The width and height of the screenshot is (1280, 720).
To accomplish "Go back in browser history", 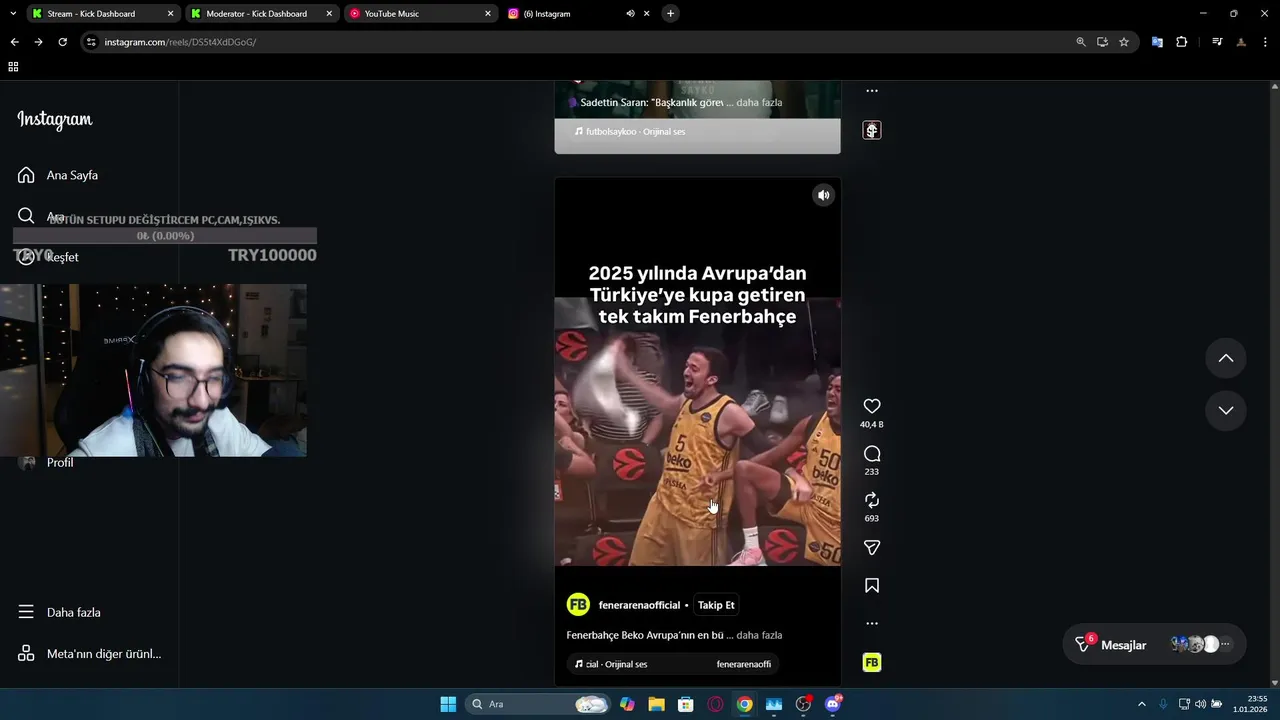I will coord(14,42).
